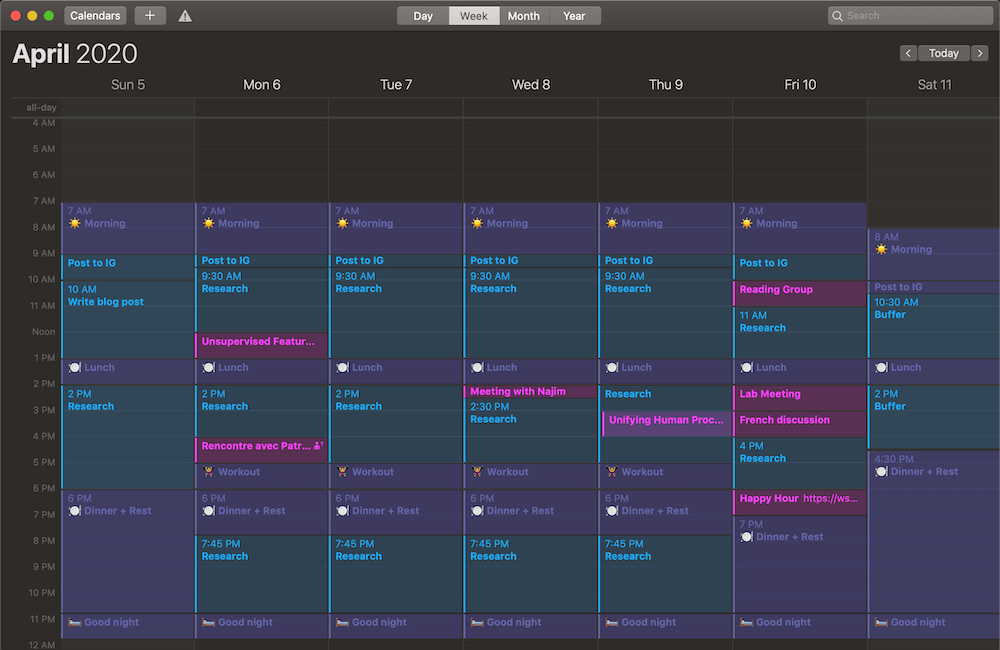
Task: Select Sunday's Write blog post event
Action: [128, 319]
